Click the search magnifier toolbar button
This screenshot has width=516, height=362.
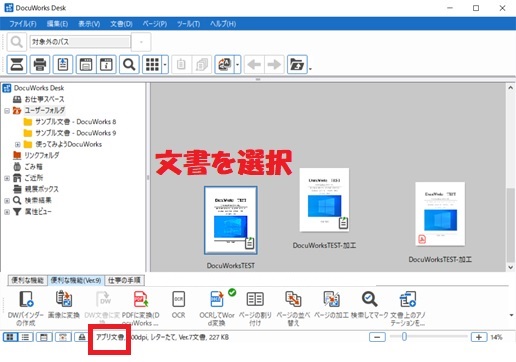pyautogui.click(x=129, y=64)
